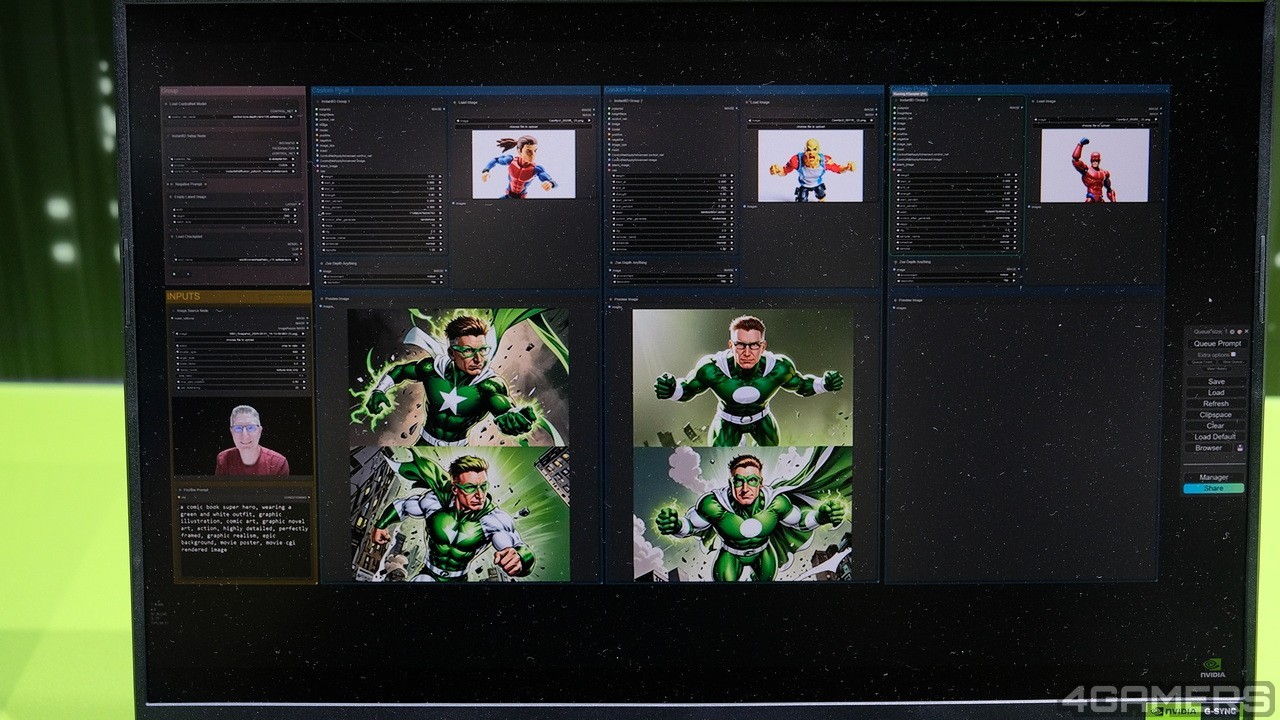Collapse the Load Image node in Custom Pose 2

[x=747, y=102]
